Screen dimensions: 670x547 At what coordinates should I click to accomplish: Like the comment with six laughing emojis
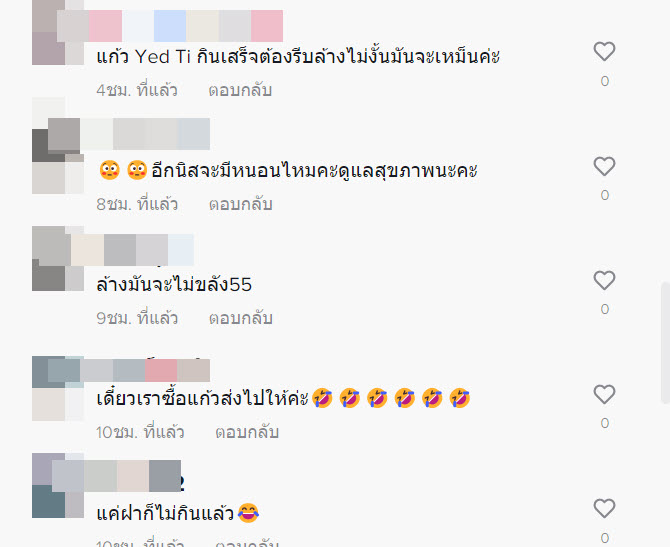(x=604, y=394)
